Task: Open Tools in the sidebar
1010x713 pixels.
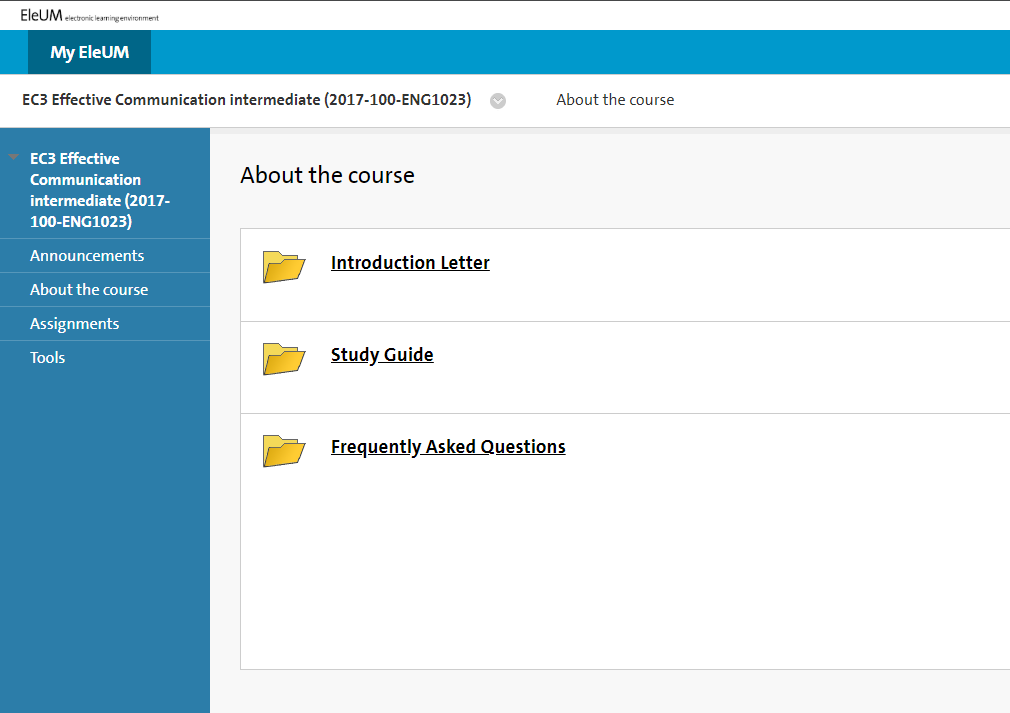Action: pos(47,357)
